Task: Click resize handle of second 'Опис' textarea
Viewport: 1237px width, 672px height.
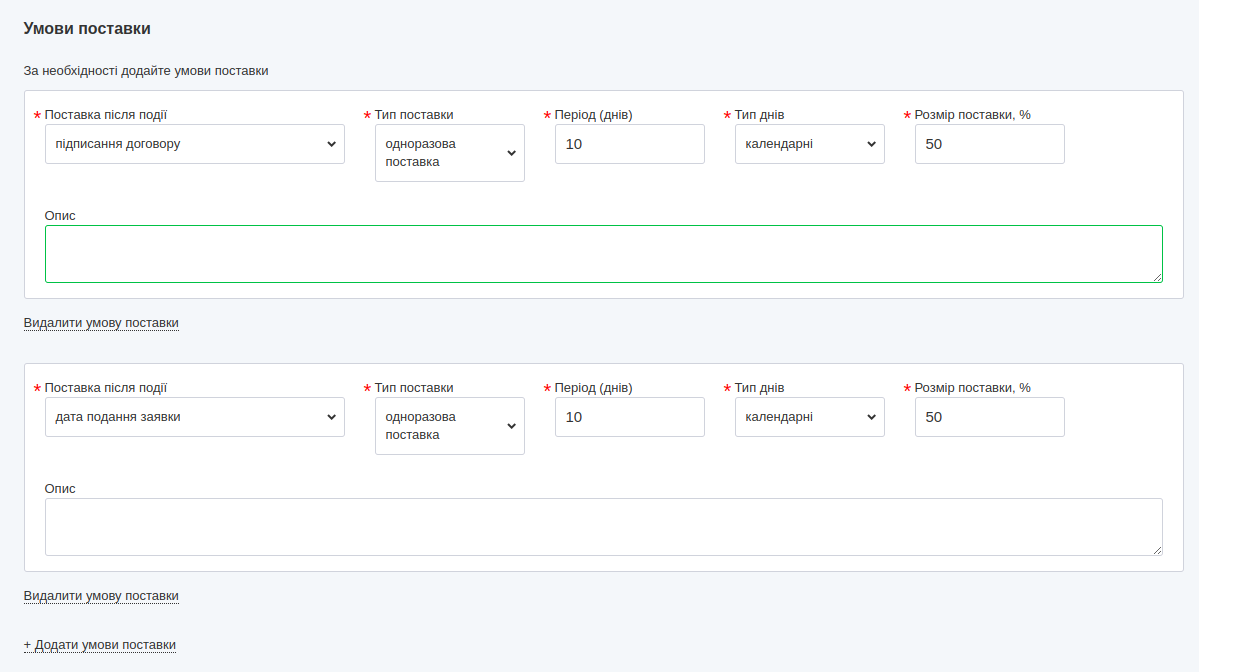Action: (1157, 550)
